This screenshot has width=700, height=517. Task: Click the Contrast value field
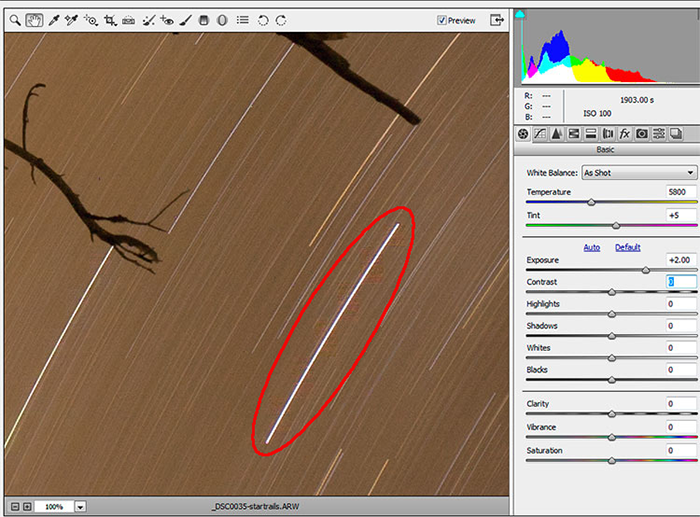pos(681,282)
